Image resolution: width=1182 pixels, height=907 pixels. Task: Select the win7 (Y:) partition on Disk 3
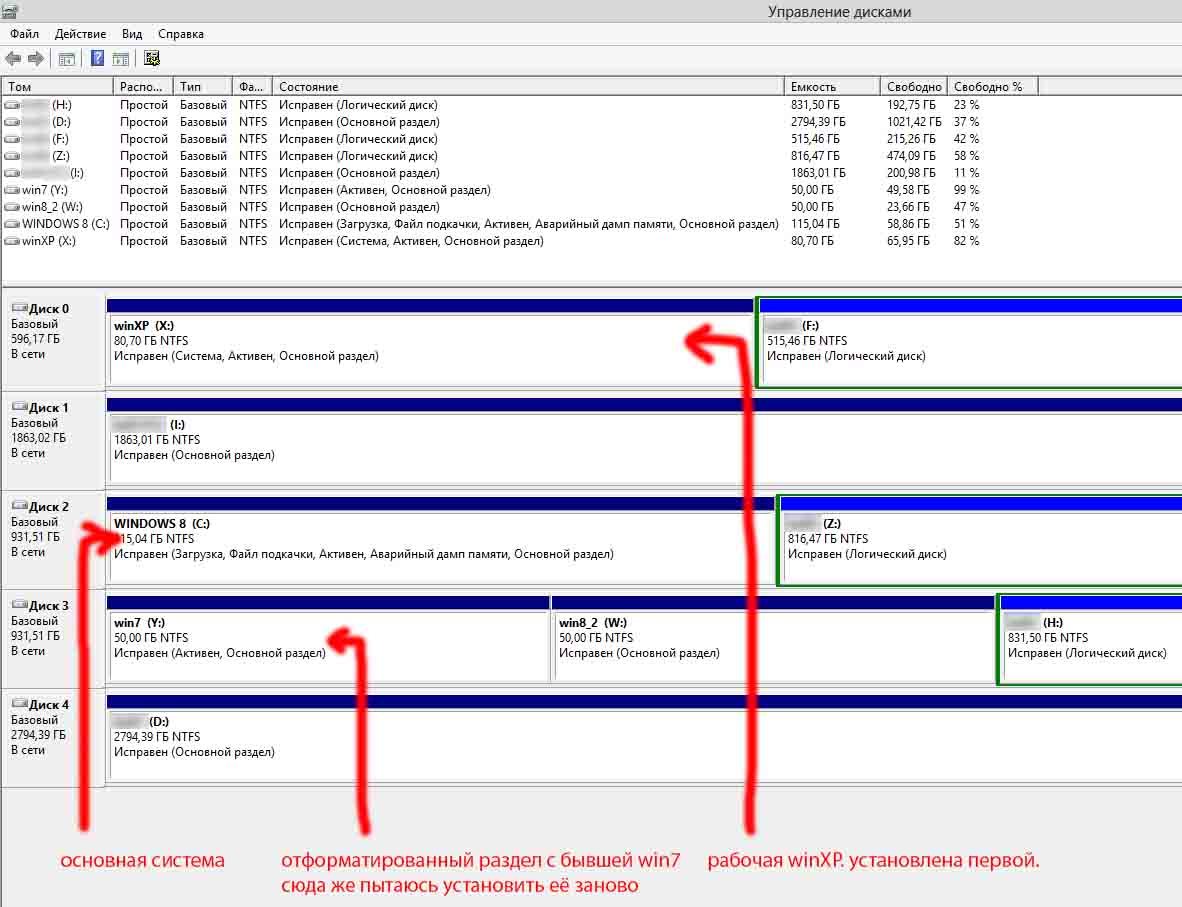329,639
